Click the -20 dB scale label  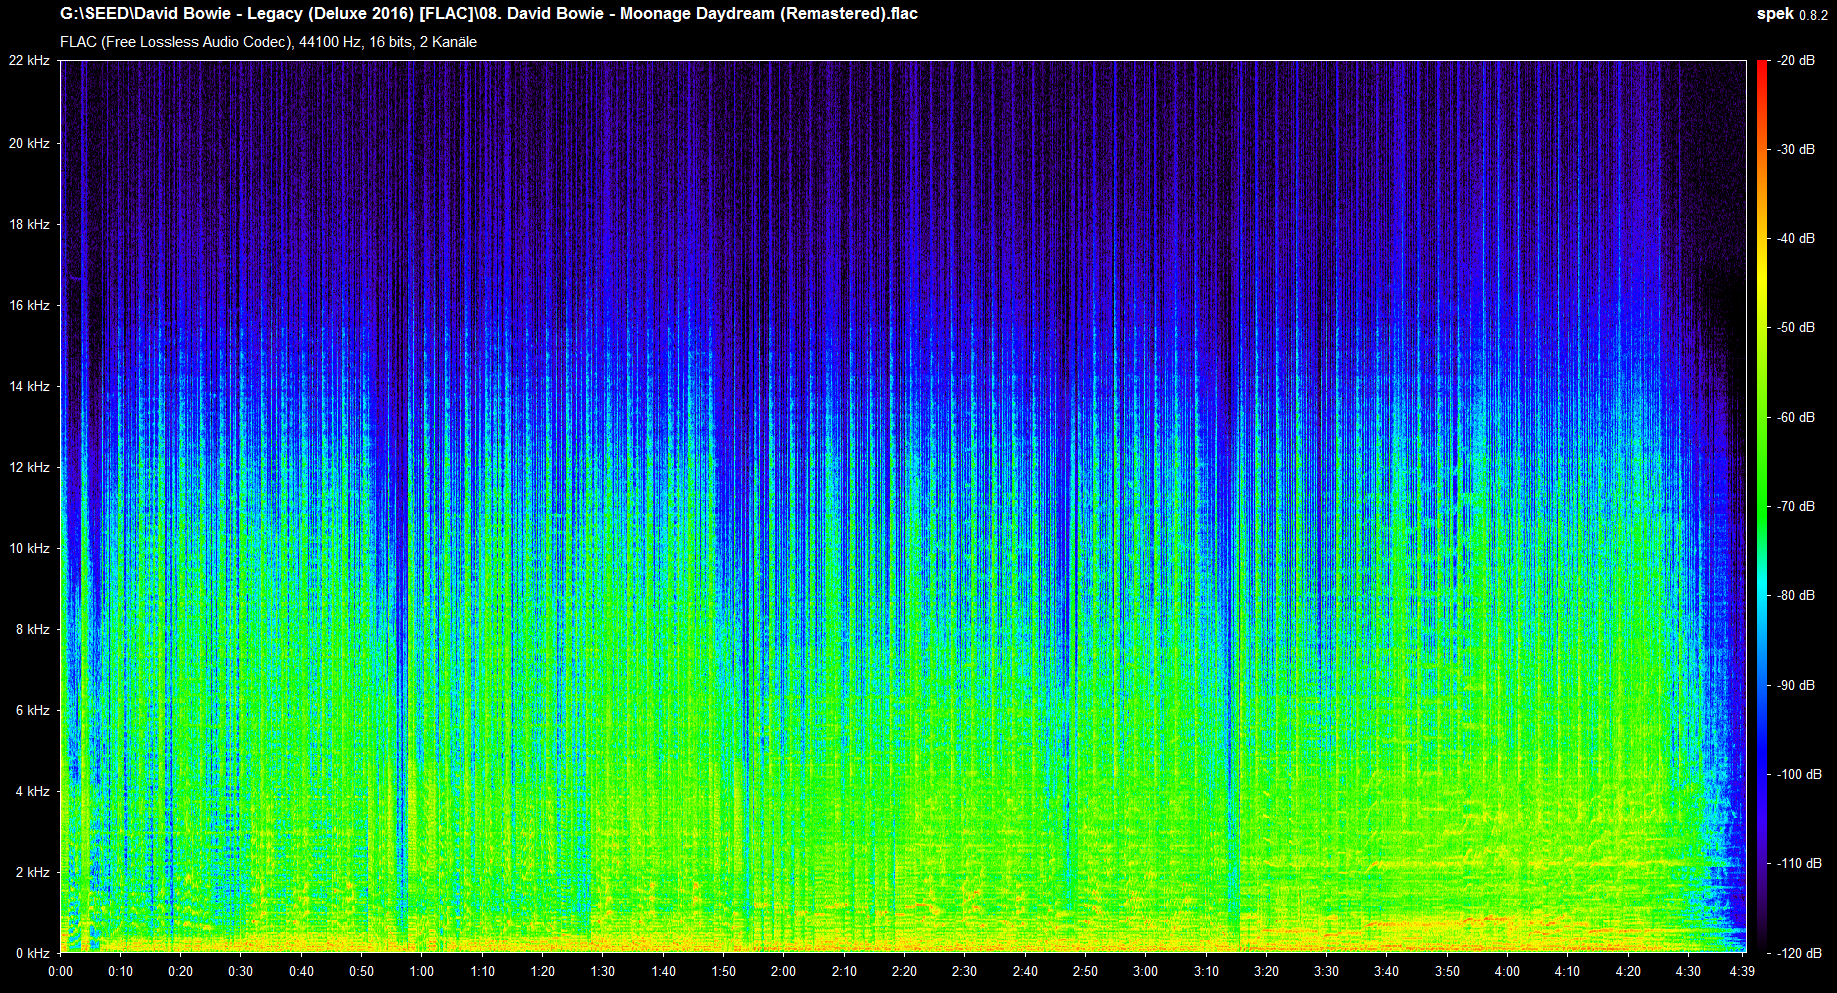tap(1796, 61)
